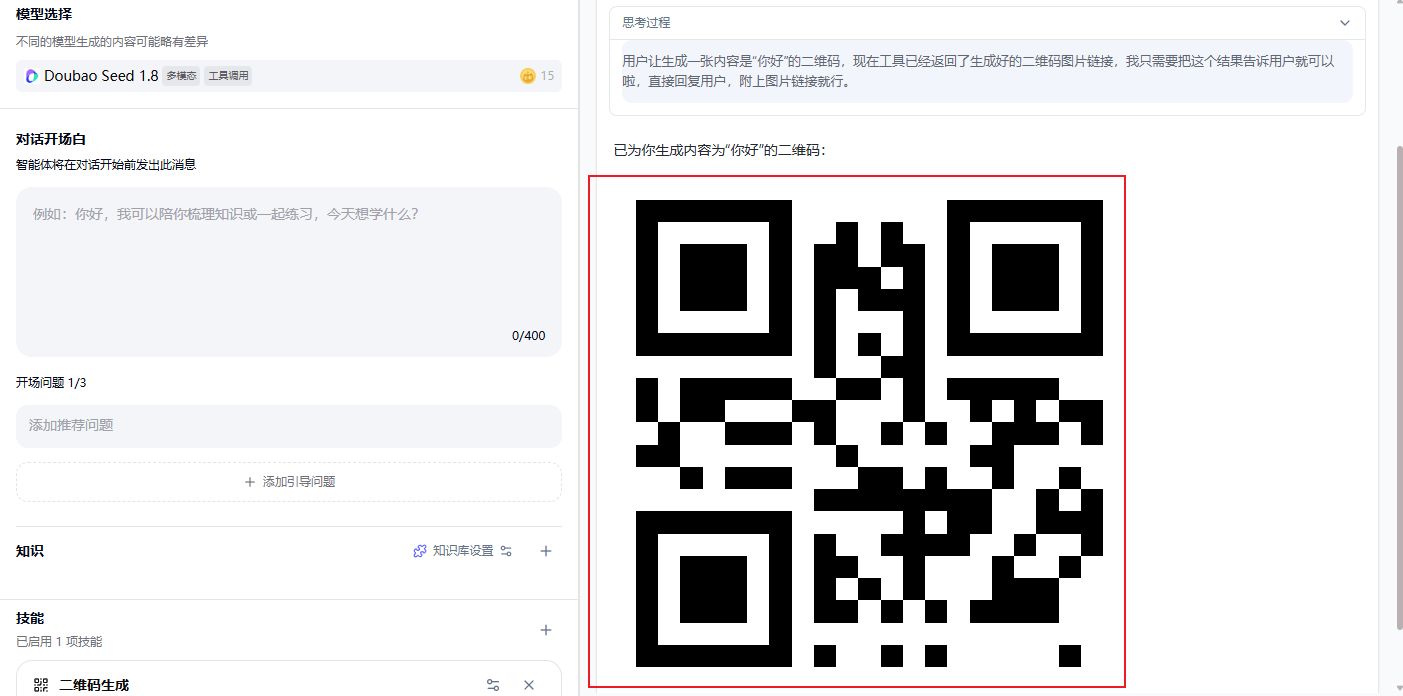This screenshot has height=696, width=1403.
Task: Add a skill with the 技能 plus icon
Action: coord(546,630)
